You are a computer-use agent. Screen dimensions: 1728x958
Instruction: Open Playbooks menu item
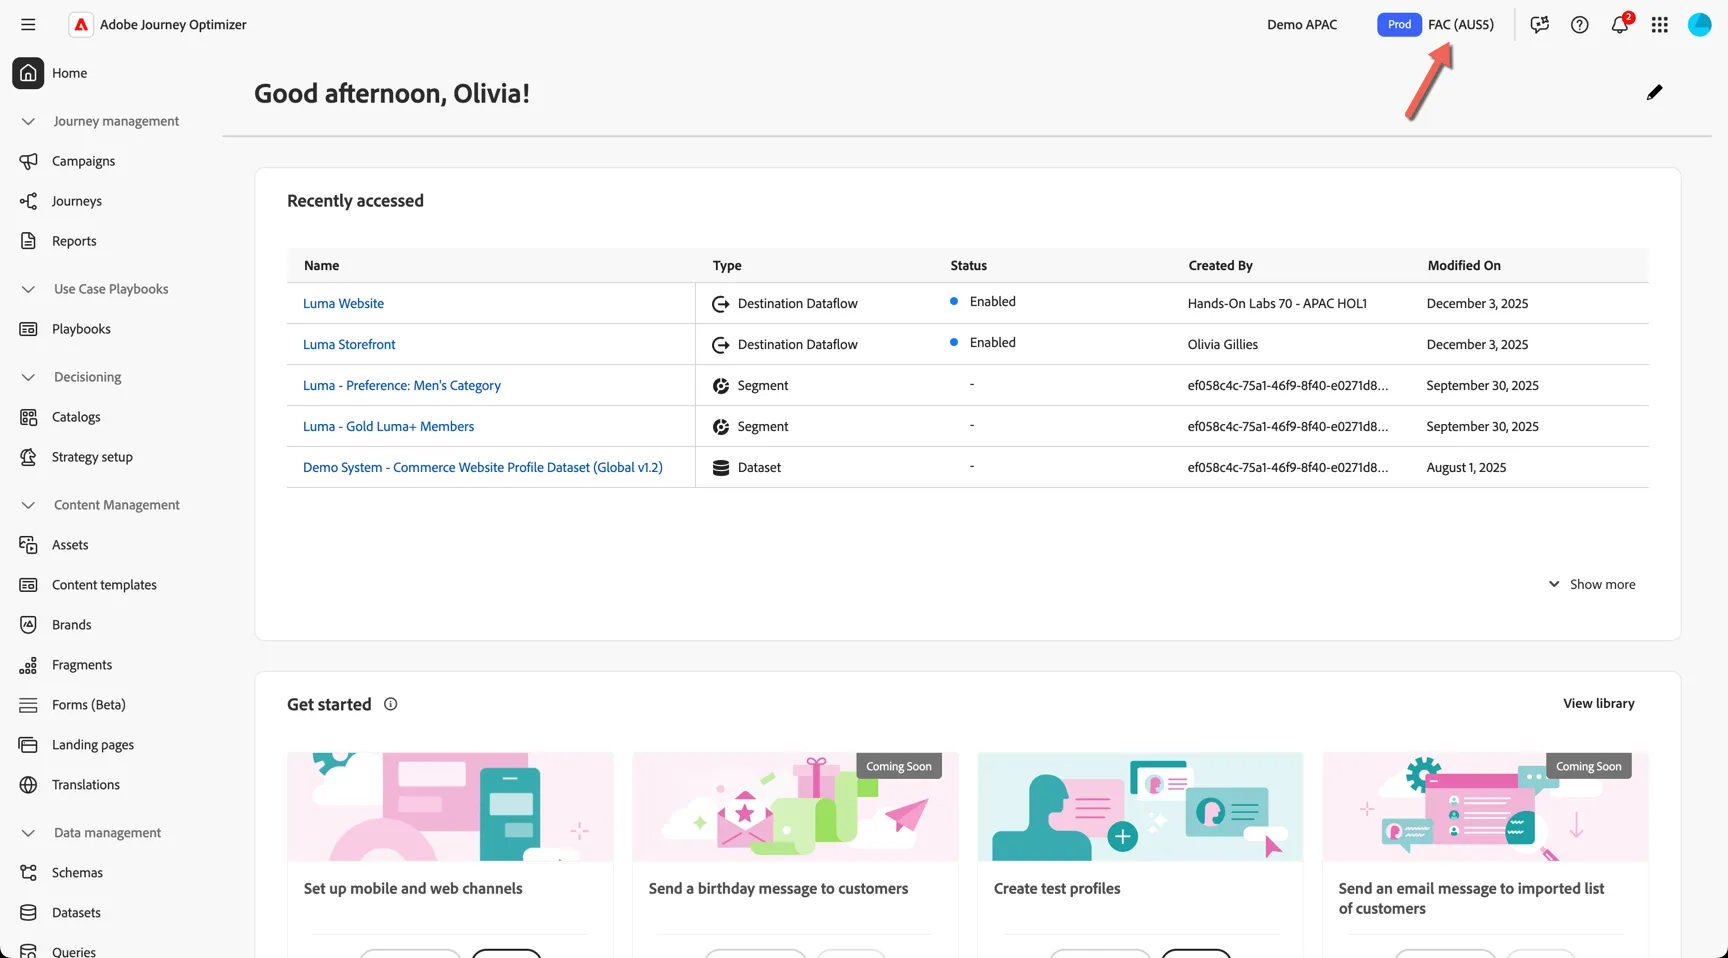81,329
